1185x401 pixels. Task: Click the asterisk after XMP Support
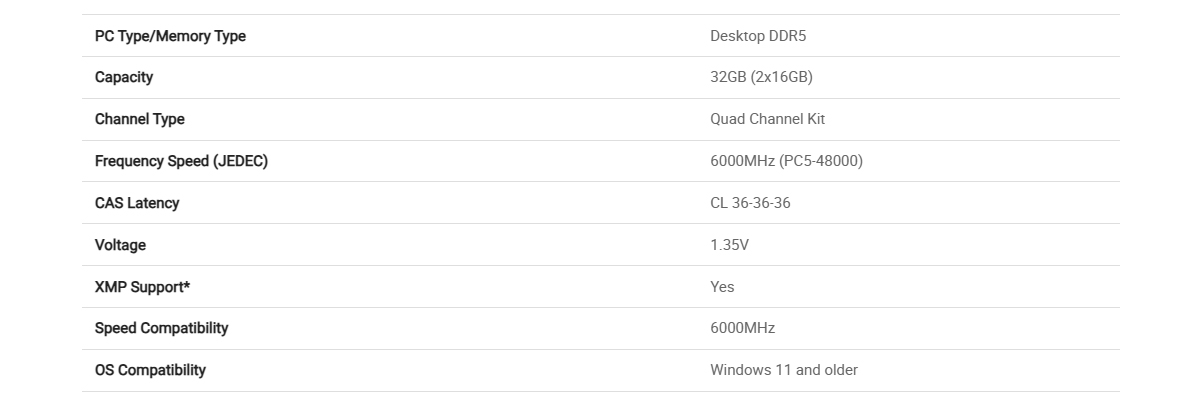tap(187, 285)
